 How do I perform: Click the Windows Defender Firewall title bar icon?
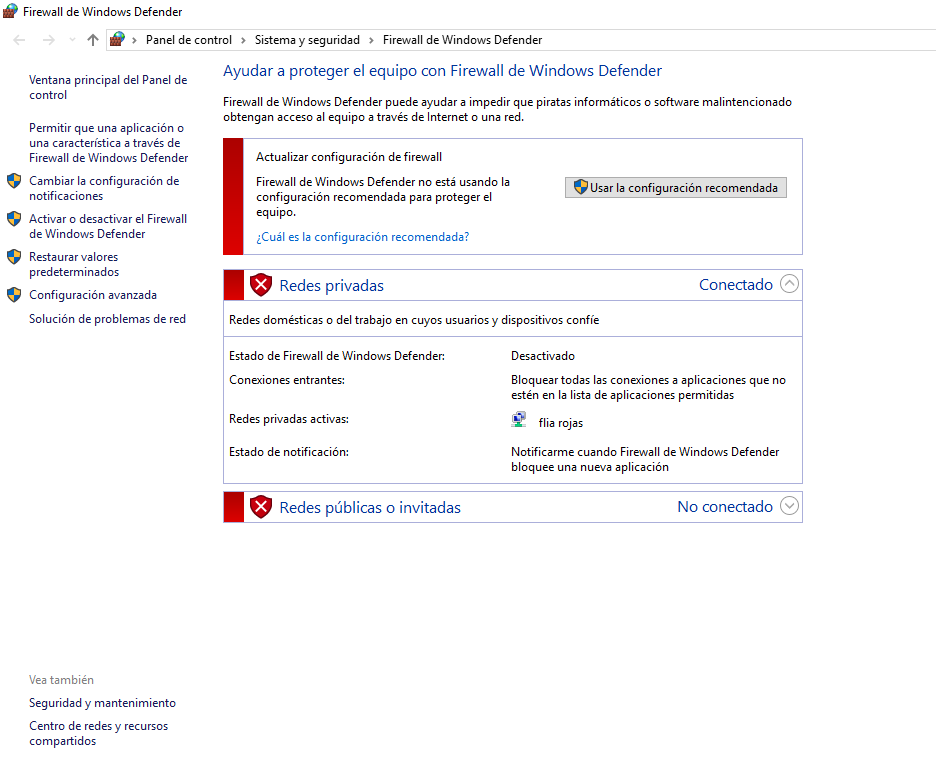(x=10, y=11)
